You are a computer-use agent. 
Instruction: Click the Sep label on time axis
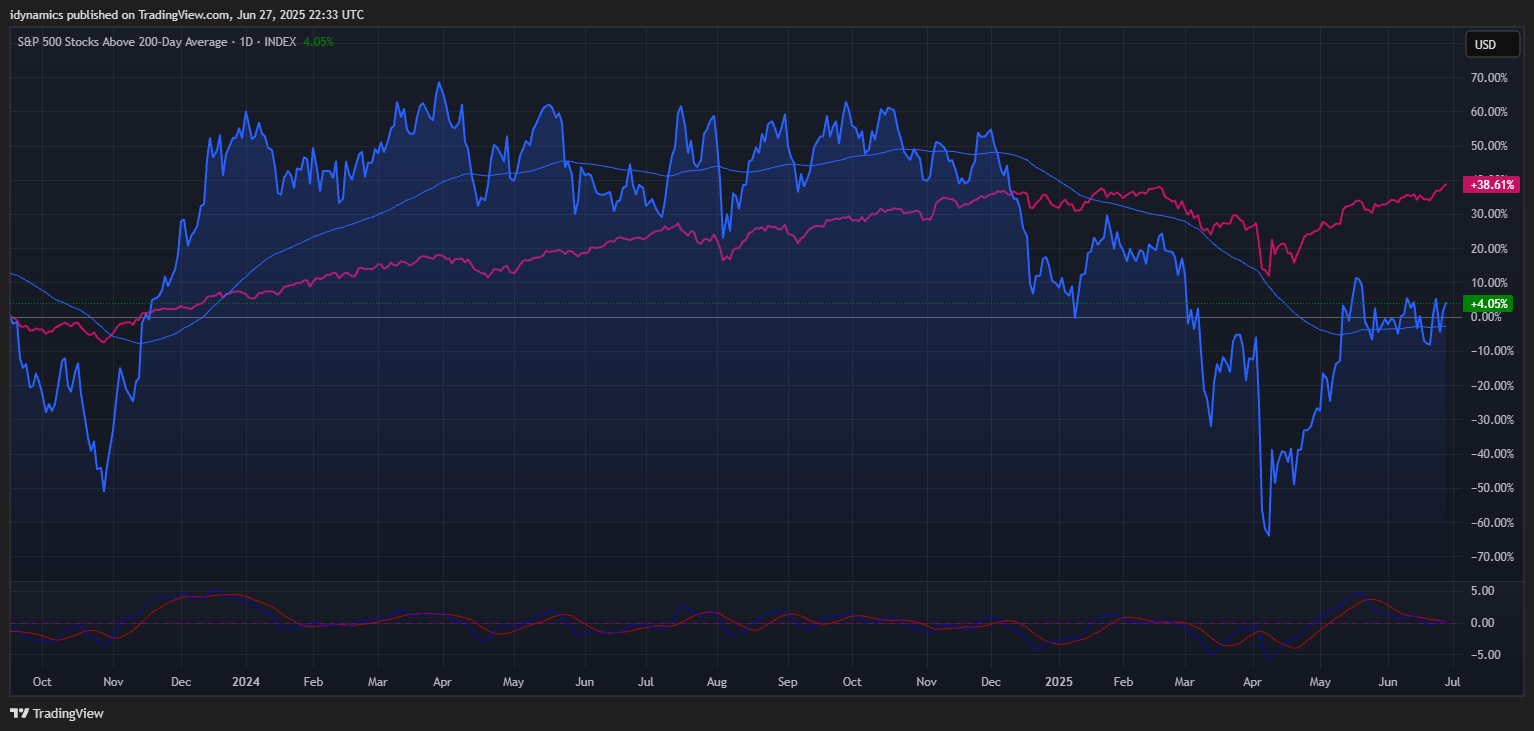point(787,682)
